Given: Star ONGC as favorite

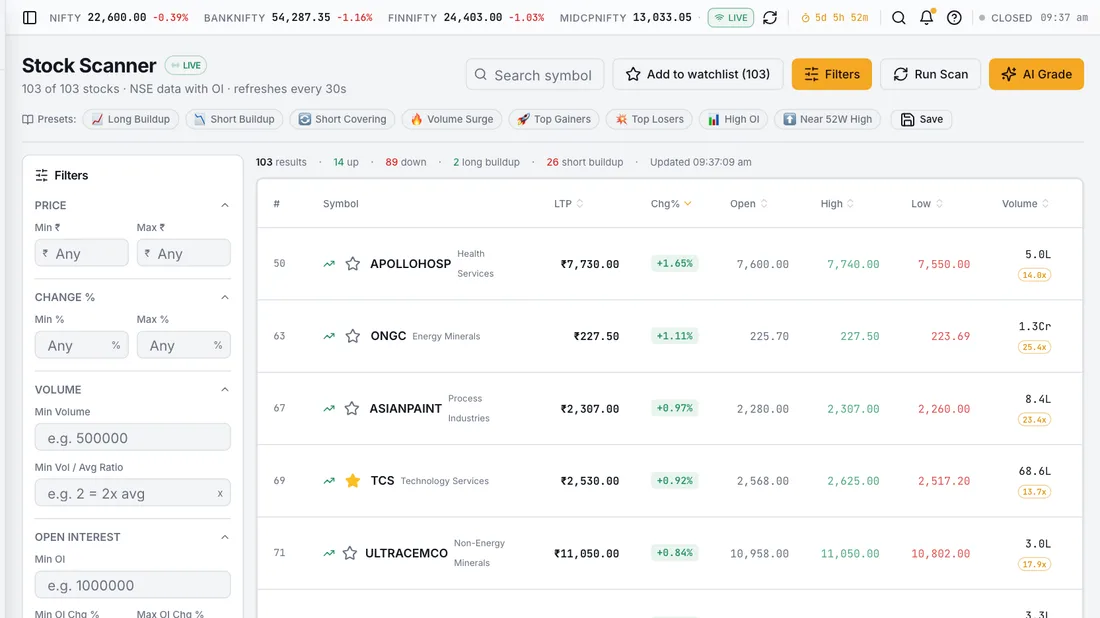Looking at the screenshot, I should click(353, 336).
